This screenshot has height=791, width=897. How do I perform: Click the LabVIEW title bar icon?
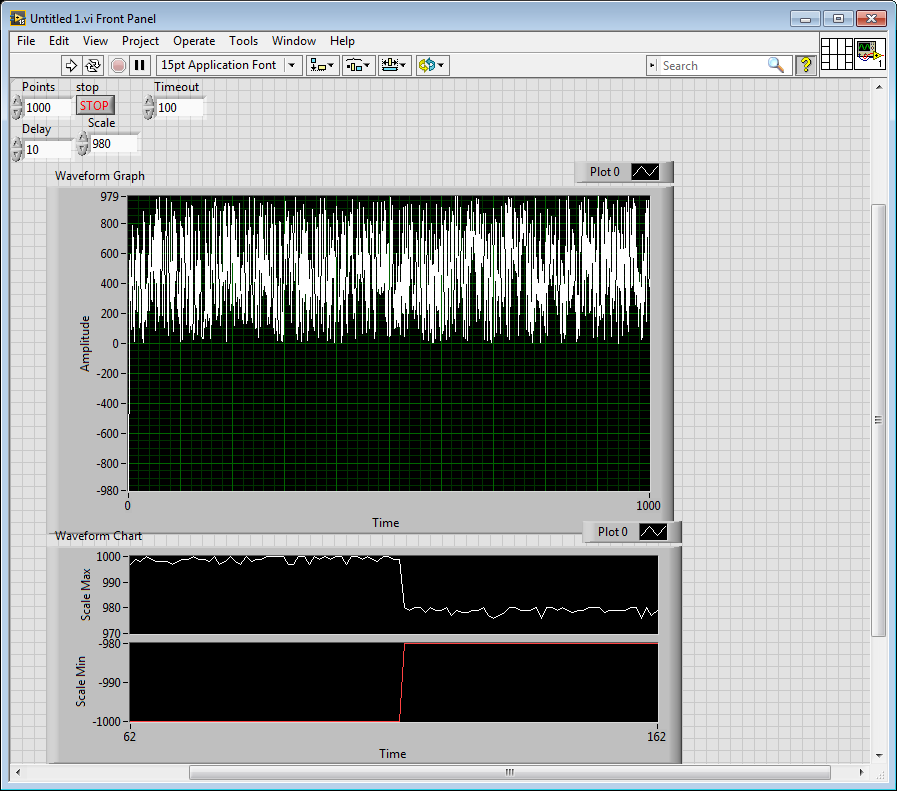coord(18,18)
